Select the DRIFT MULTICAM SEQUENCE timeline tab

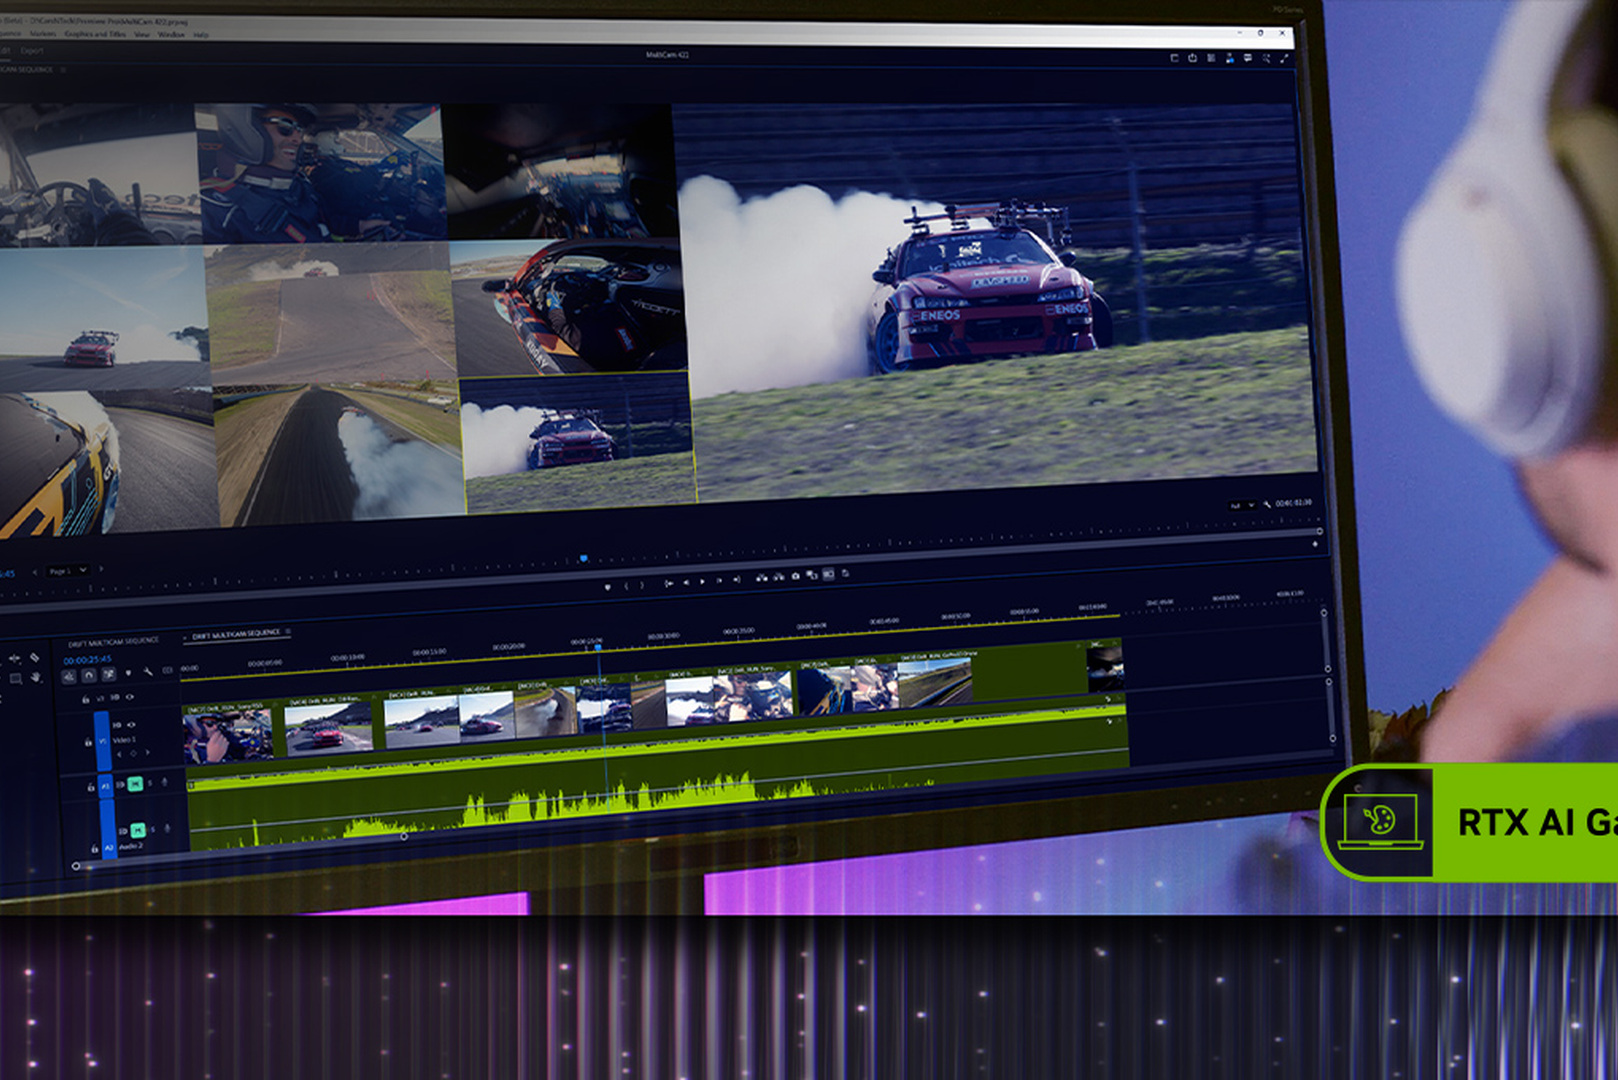pyautogui.click(x=236, y=634)
